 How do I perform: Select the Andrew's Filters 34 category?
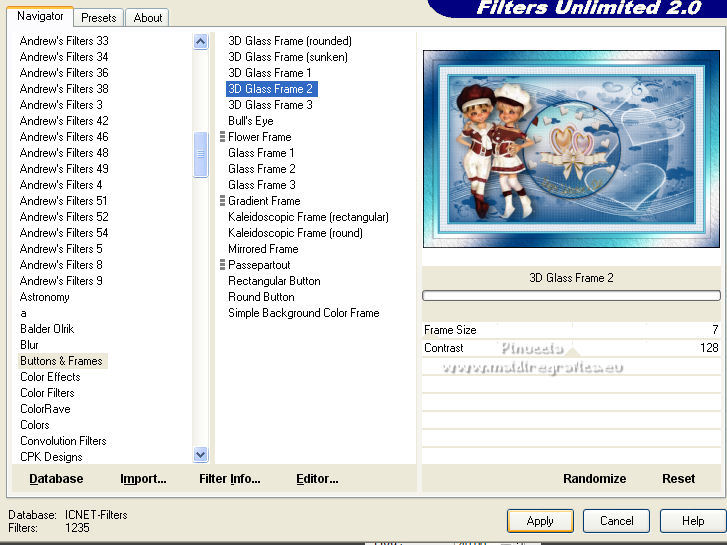point(64,57)
